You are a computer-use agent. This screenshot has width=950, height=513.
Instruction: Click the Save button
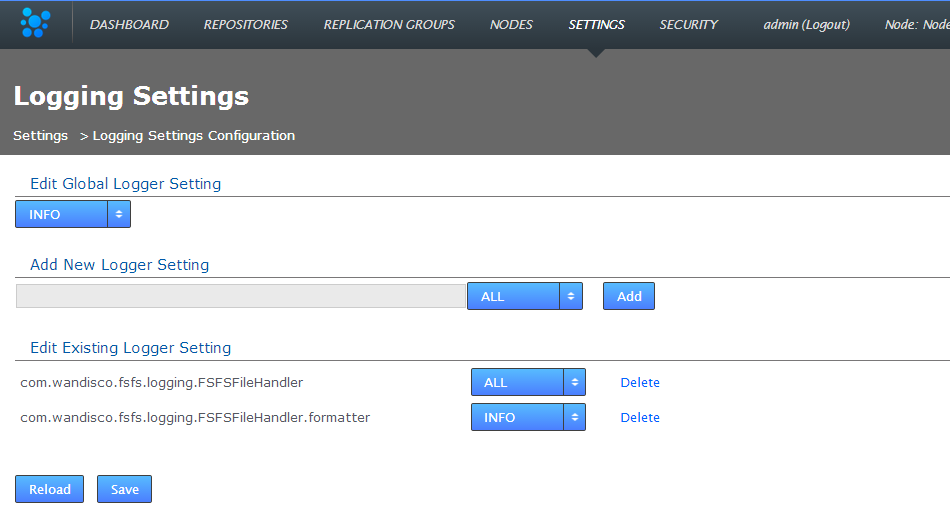point(124,489)
